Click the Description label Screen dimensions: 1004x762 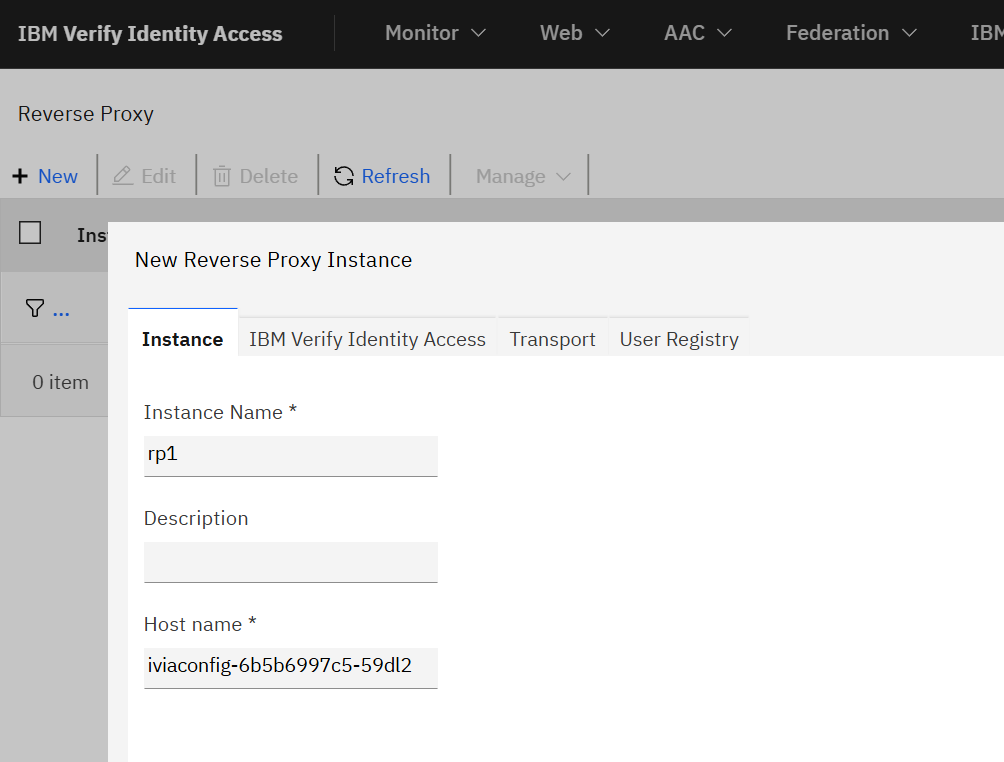click(196, 518)
